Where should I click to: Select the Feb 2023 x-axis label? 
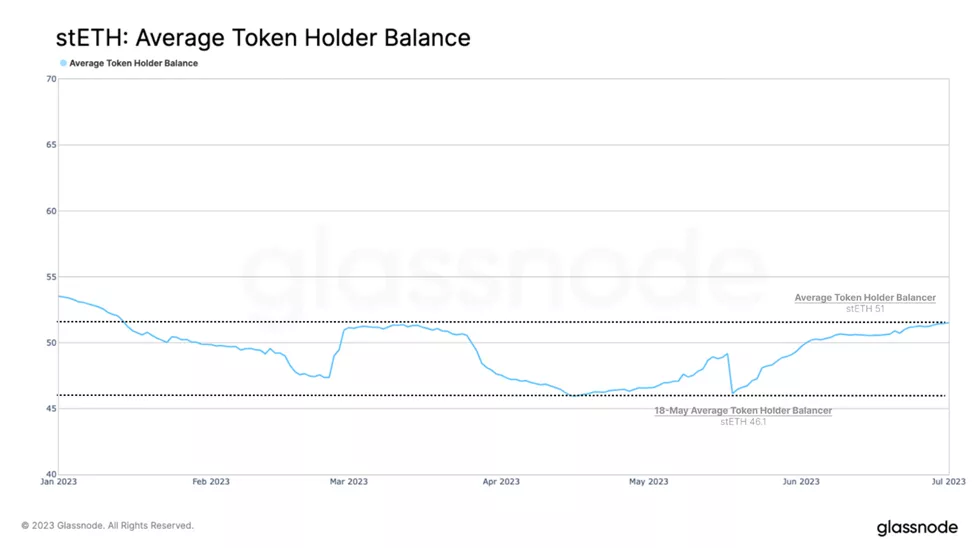(x=211, y=481)
